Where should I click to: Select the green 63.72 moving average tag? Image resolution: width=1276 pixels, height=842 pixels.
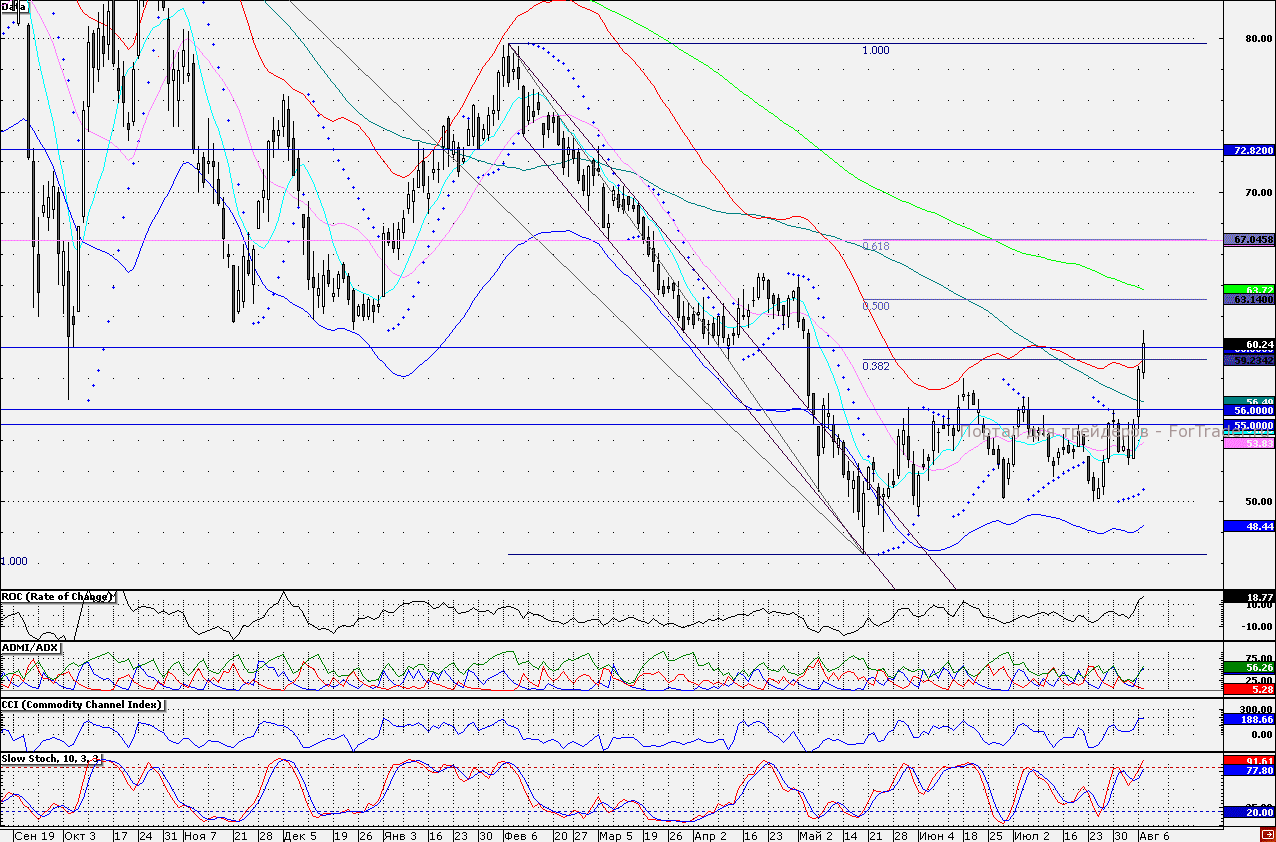1248,289
